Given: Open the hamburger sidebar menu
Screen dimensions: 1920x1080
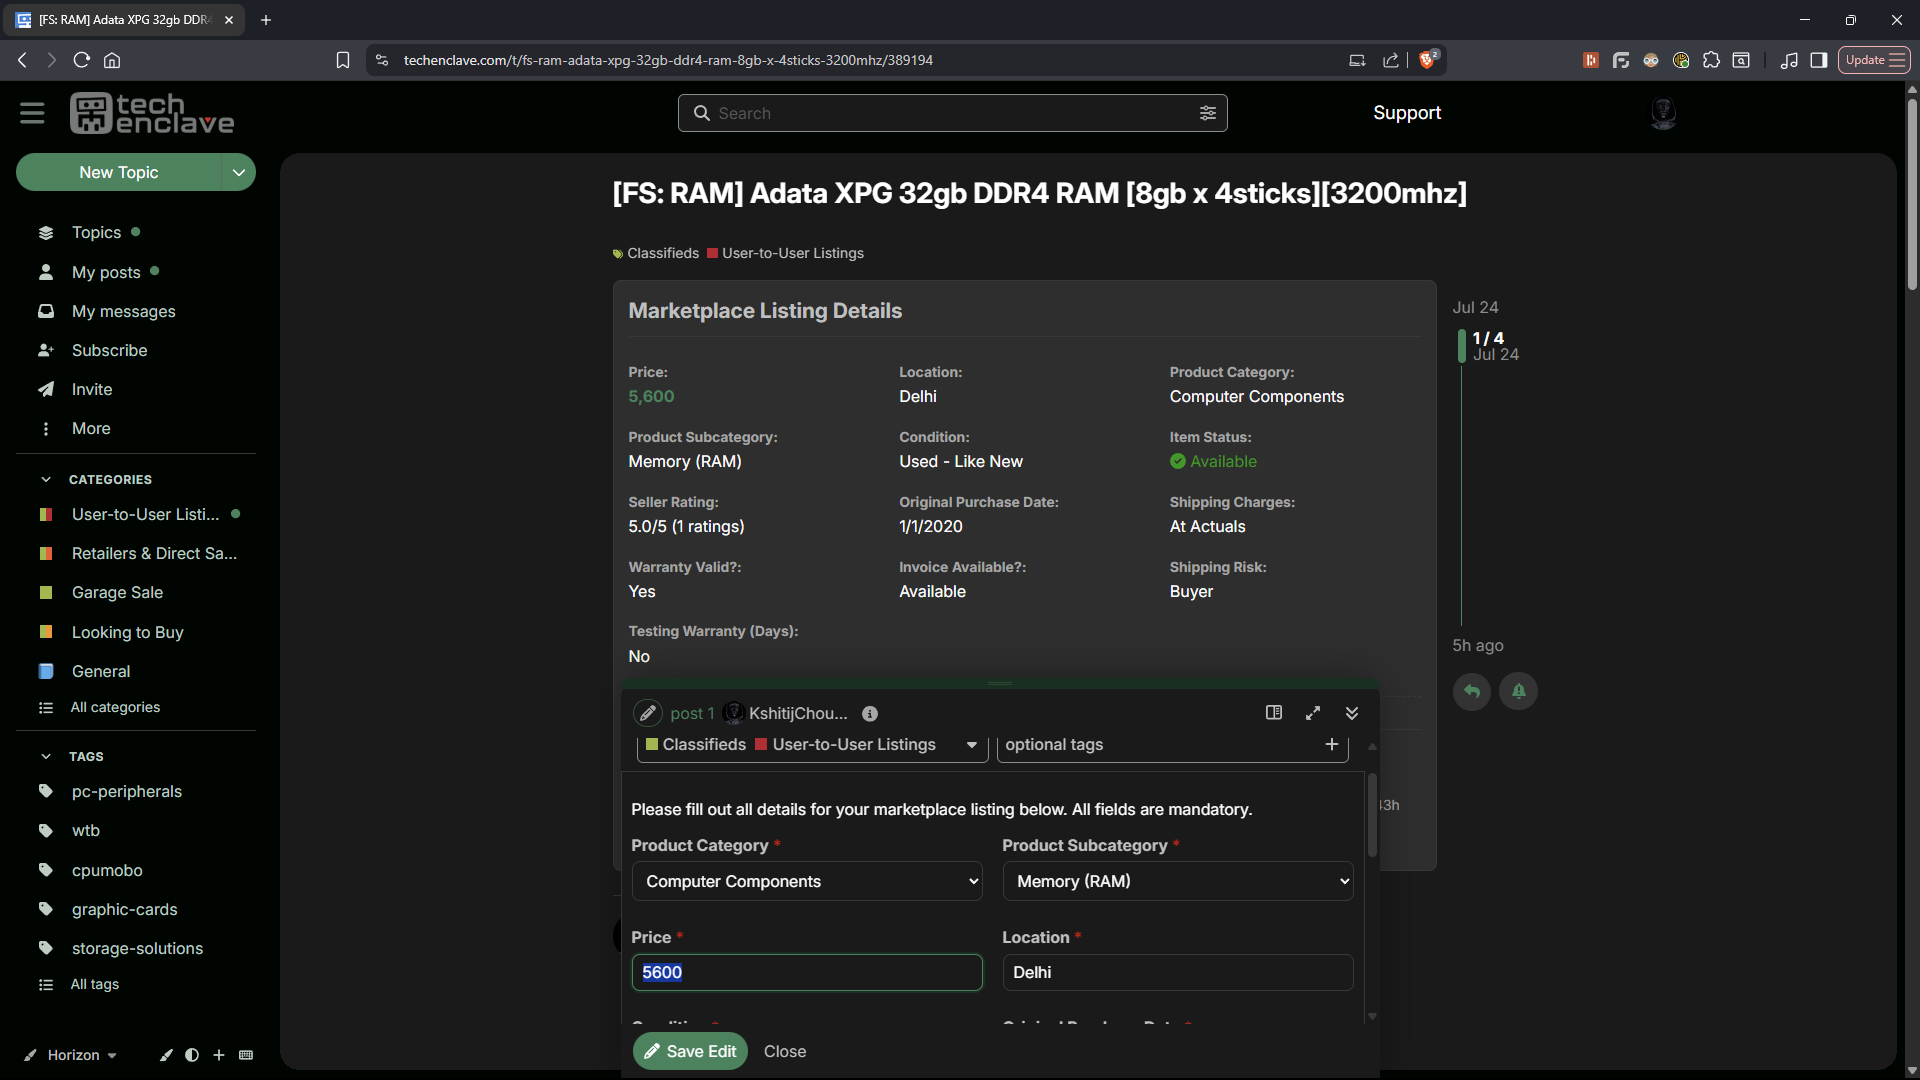Looking at the screenshot, I should coord(32,113).
